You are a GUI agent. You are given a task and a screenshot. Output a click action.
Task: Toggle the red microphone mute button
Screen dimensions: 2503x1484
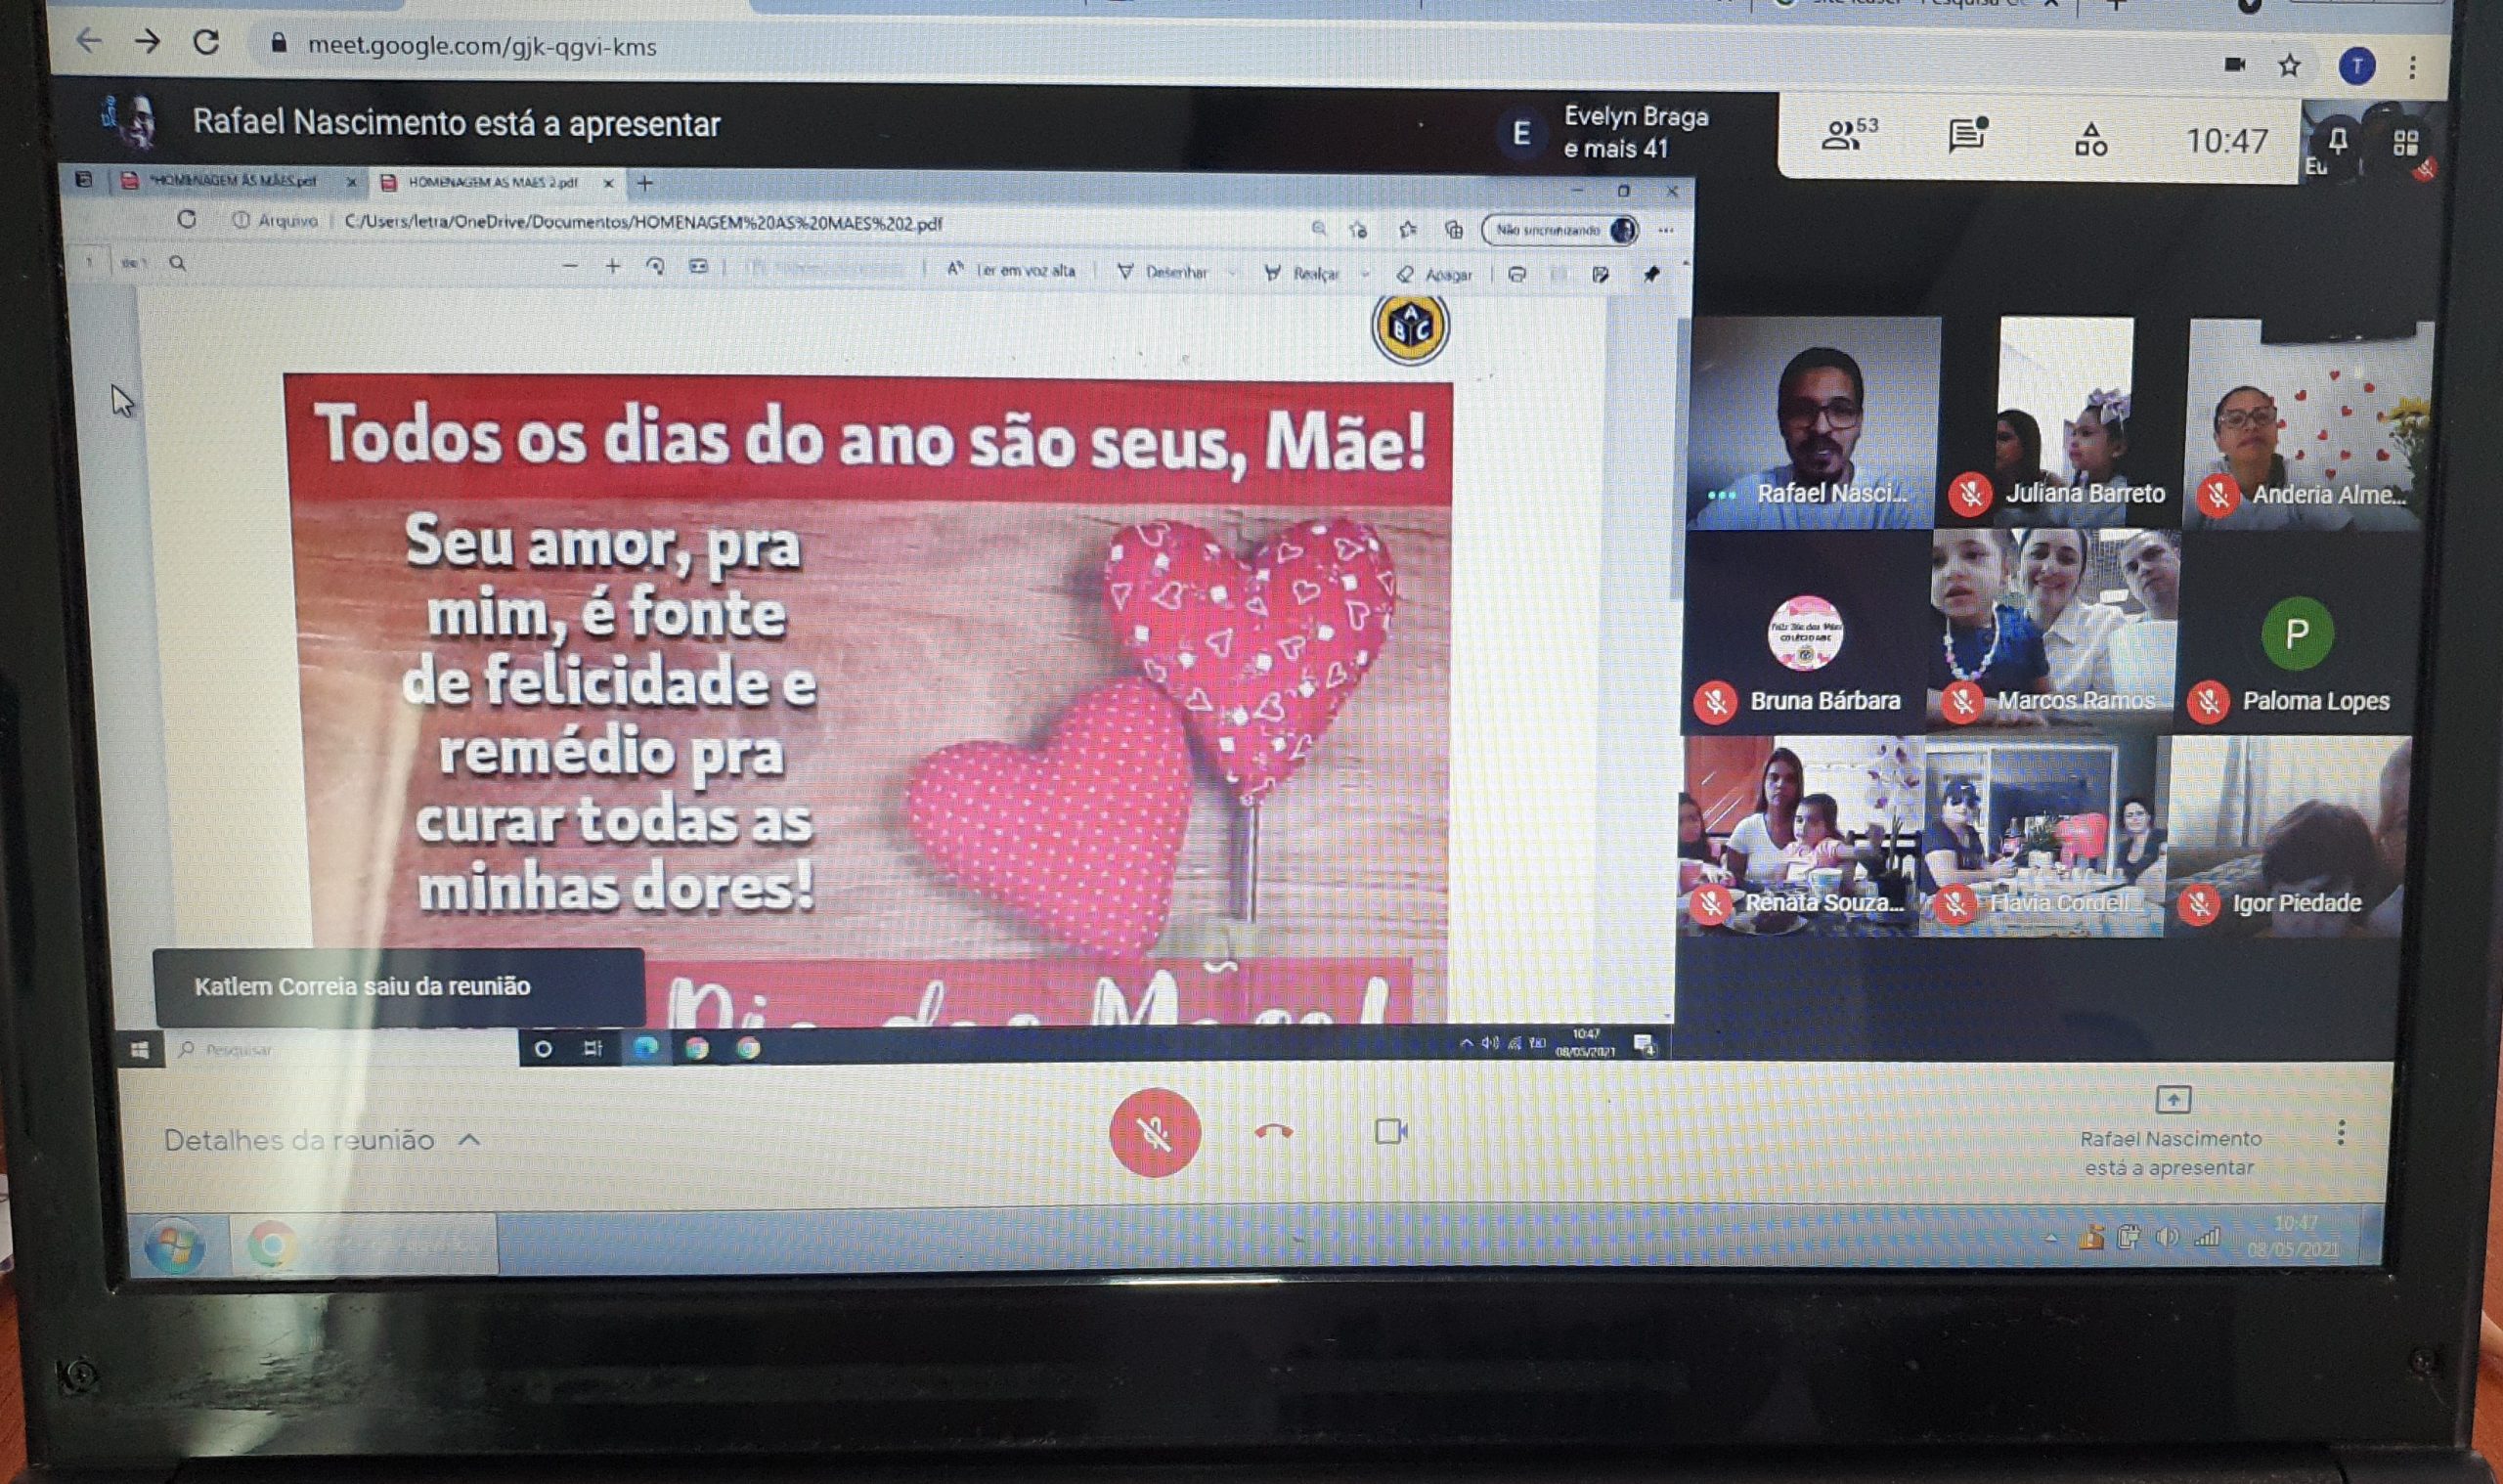pos(1154,1132)
